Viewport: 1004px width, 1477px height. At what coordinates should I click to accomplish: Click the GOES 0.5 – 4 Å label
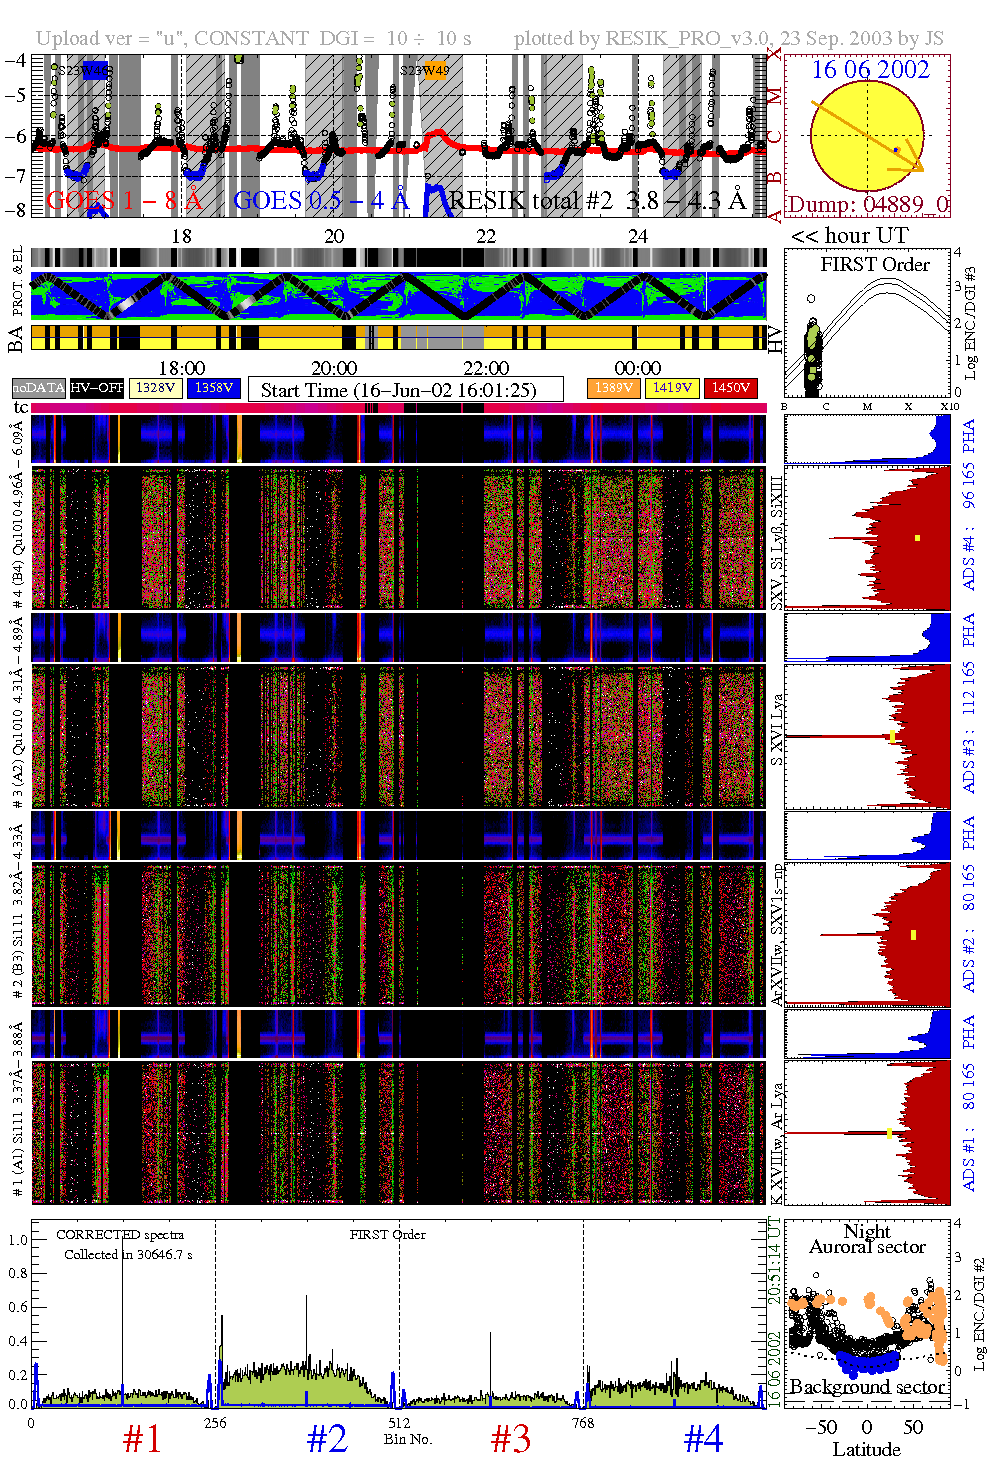pyautogui.click(x=321, y=201)
